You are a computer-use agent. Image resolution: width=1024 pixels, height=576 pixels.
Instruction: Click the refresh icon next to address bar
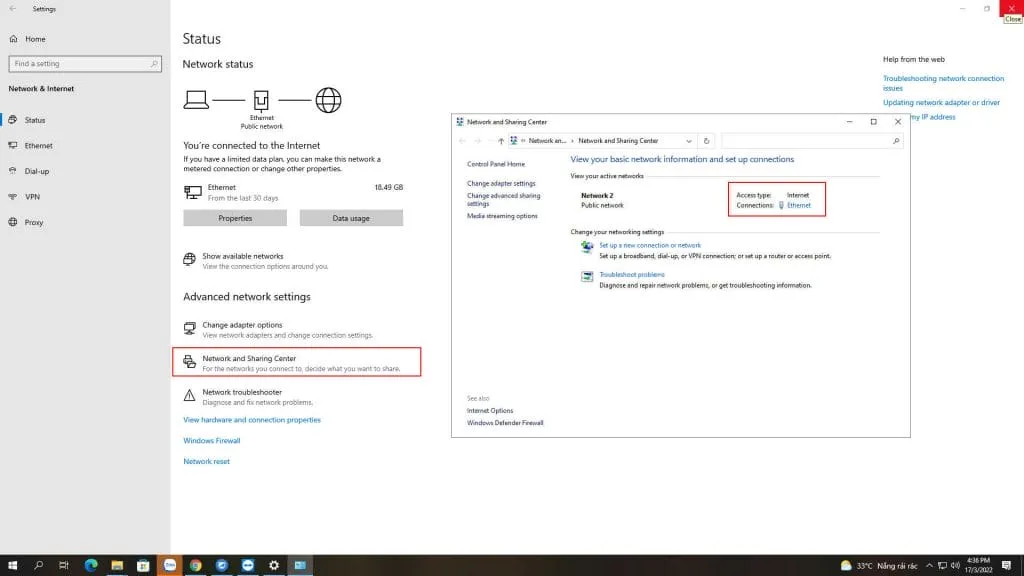coord(706,141)
